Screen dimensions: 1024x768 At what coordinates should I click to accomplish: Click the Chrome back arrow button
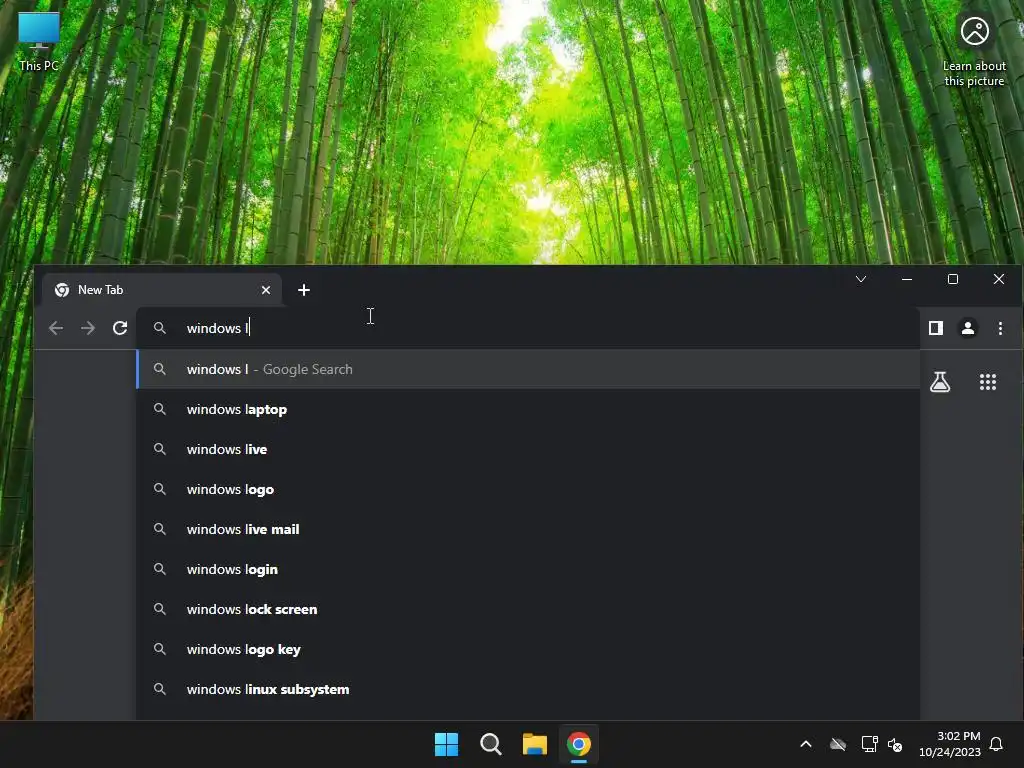tap(56, 328)
